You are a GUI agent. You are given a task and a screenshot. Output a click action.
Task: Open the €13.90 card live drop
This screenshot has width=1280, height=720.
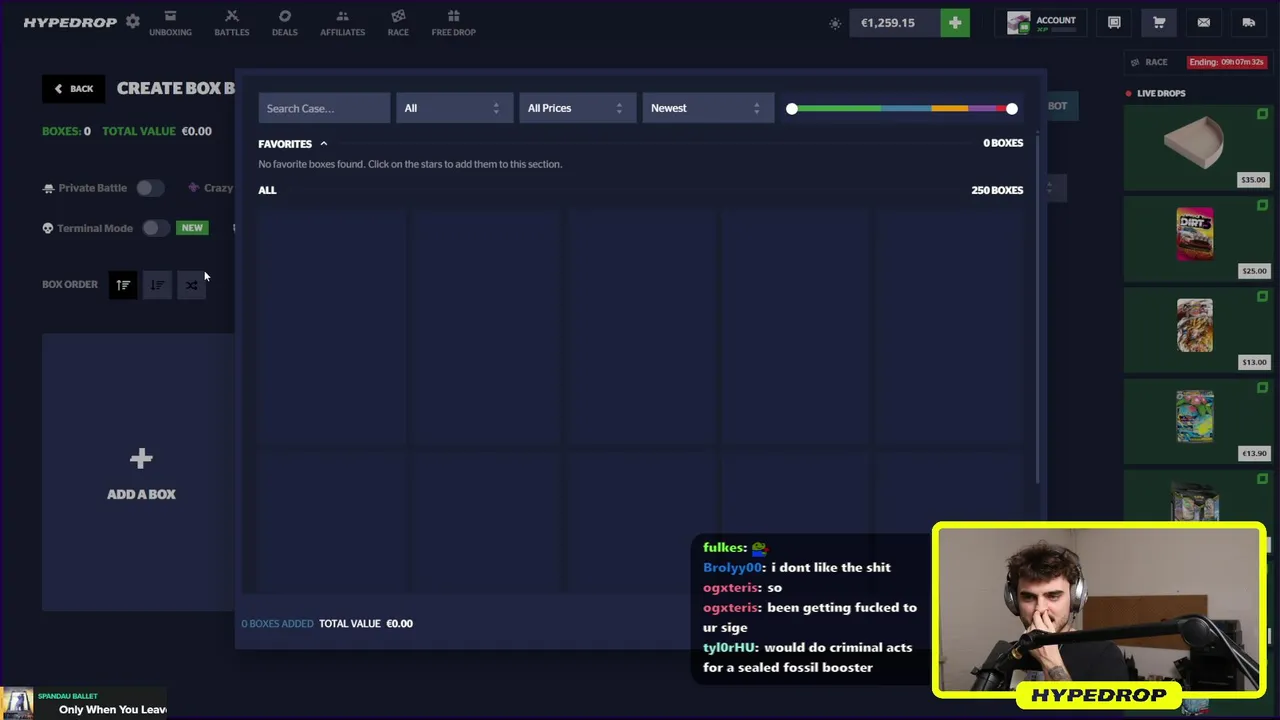click(1197, 420)
